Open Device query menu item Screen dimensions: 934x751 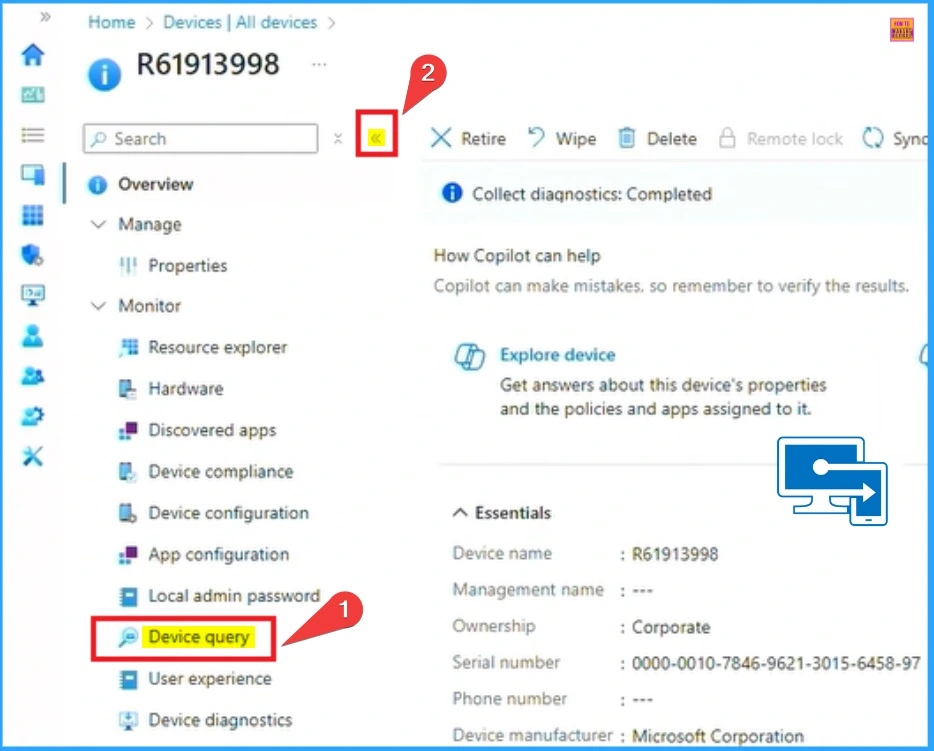coord(199,637)
